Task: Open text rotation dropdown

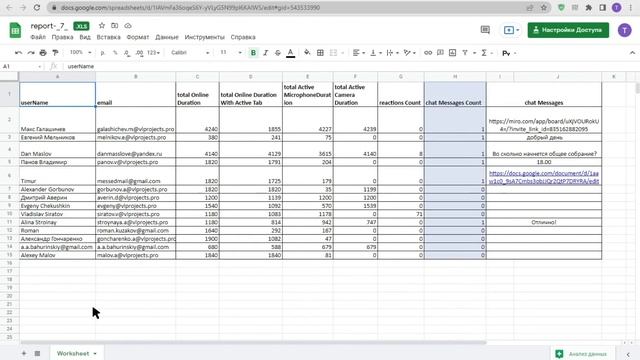Action: pos(409,53)
